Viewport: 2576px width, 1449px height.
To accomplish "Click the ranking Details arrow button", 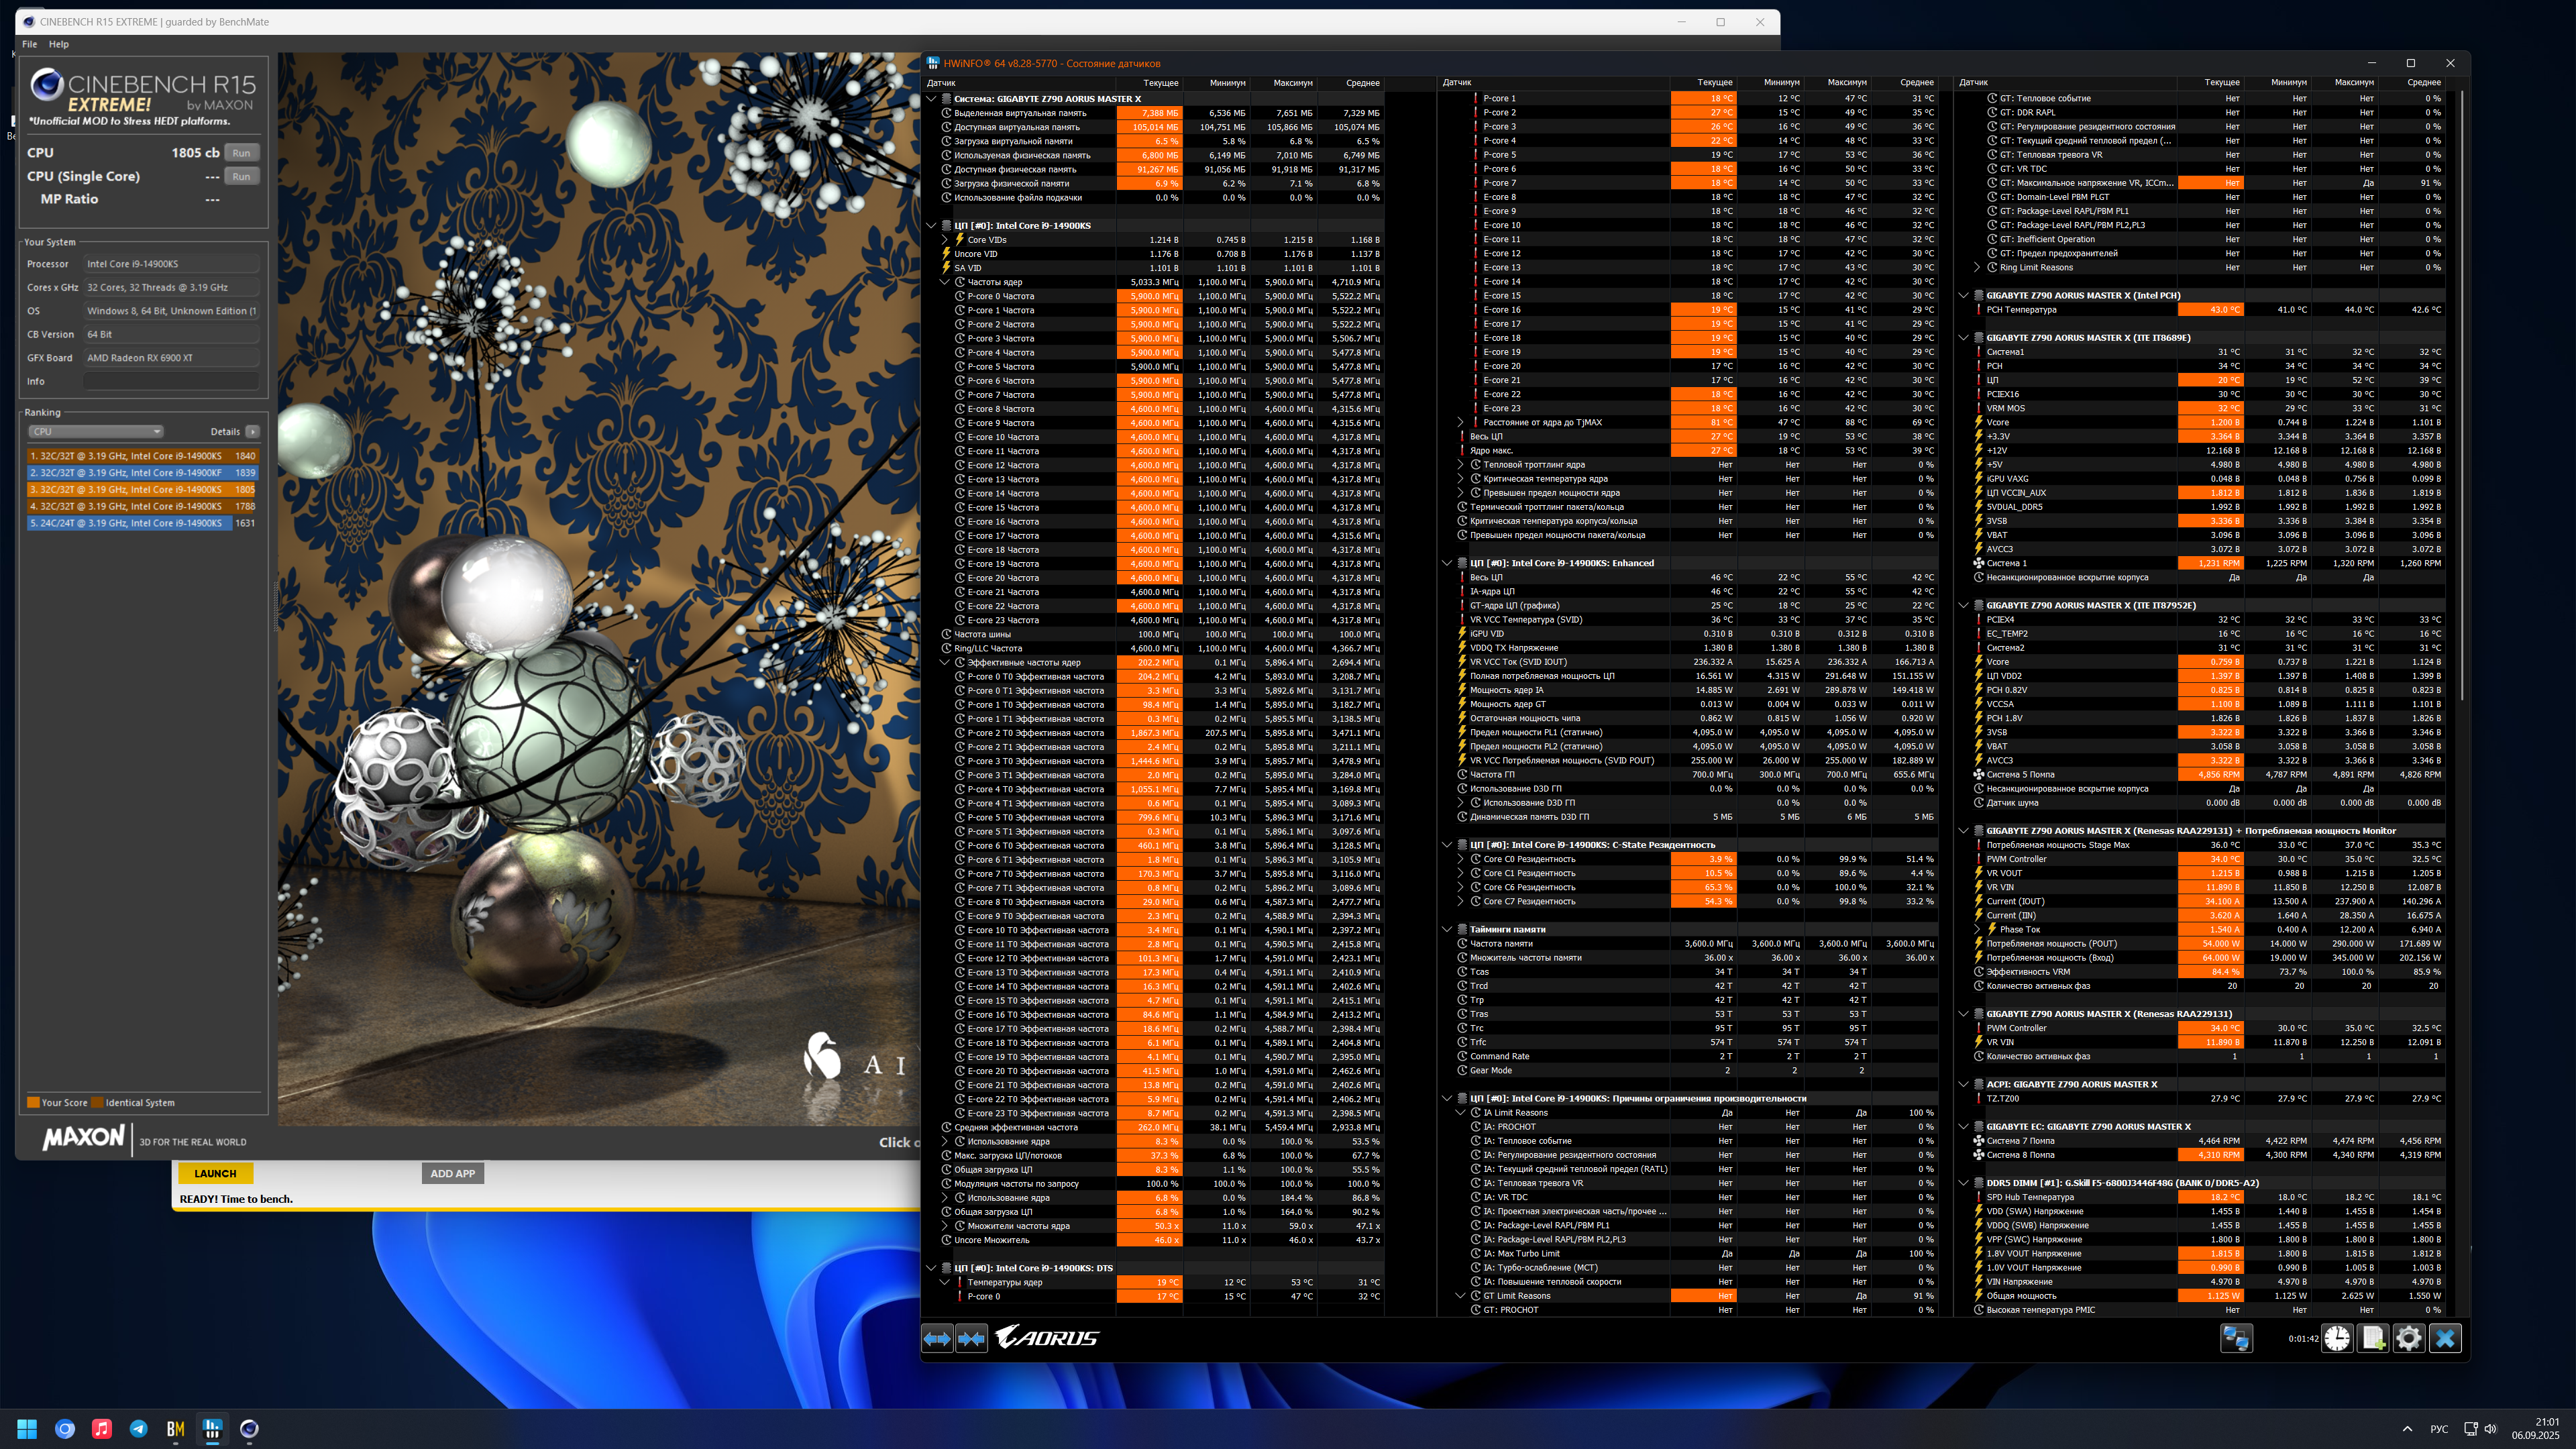I will click(x=253, y=432).
